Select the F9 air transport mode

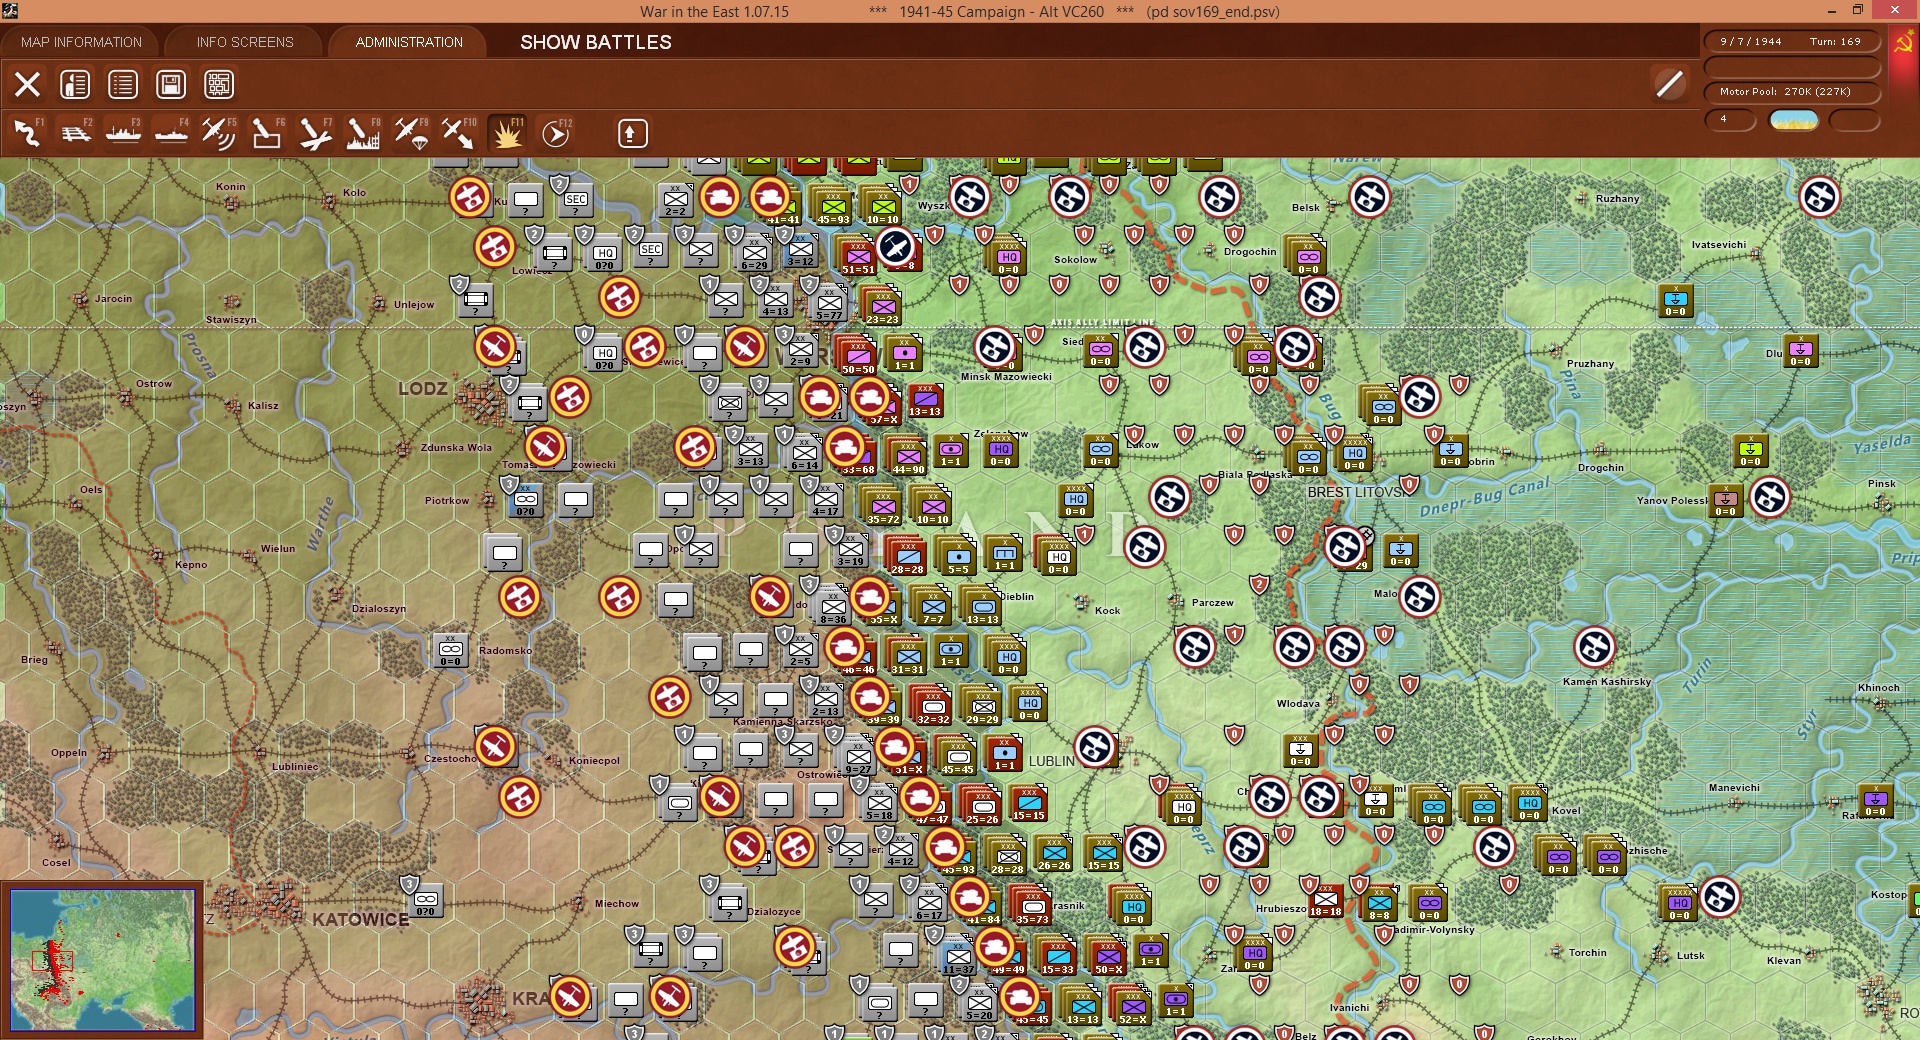(x=411, y=133)
